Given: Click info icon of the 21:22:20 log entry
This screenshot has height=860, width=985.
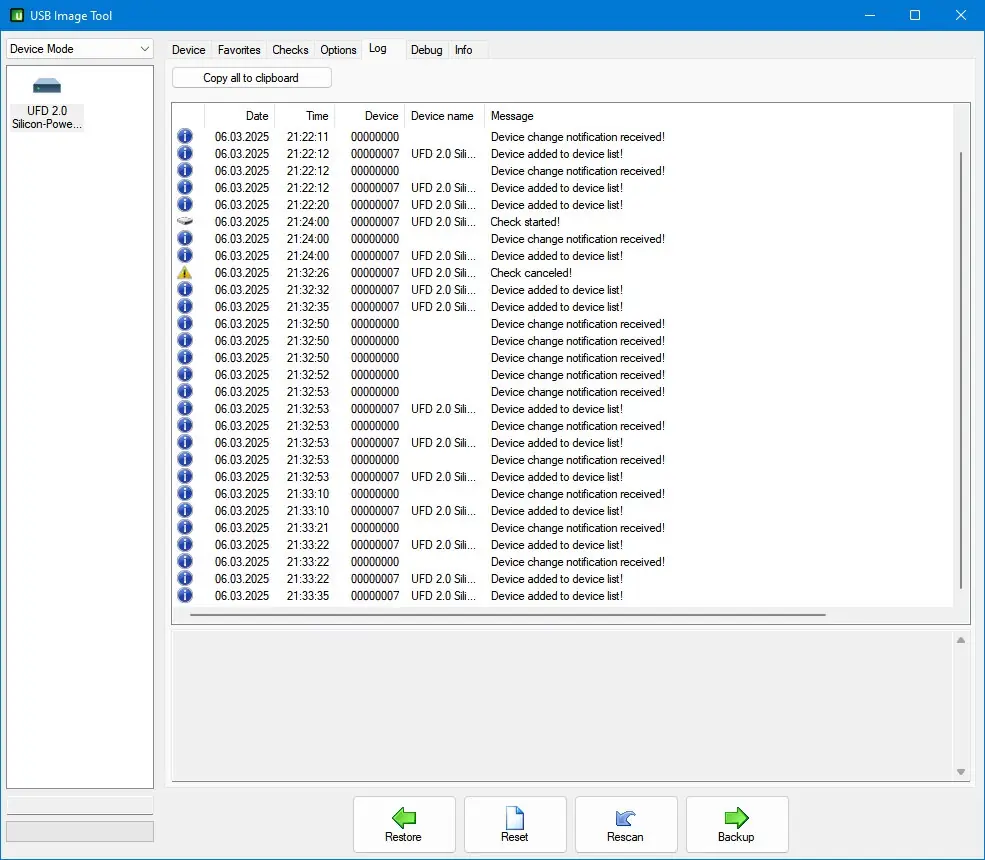Looking at the screenshot, I should [185, 204].
